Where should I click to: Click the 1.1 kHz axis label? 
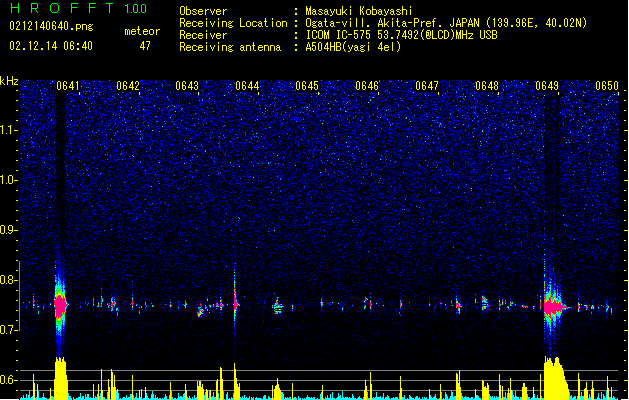[x=9, y=130]
